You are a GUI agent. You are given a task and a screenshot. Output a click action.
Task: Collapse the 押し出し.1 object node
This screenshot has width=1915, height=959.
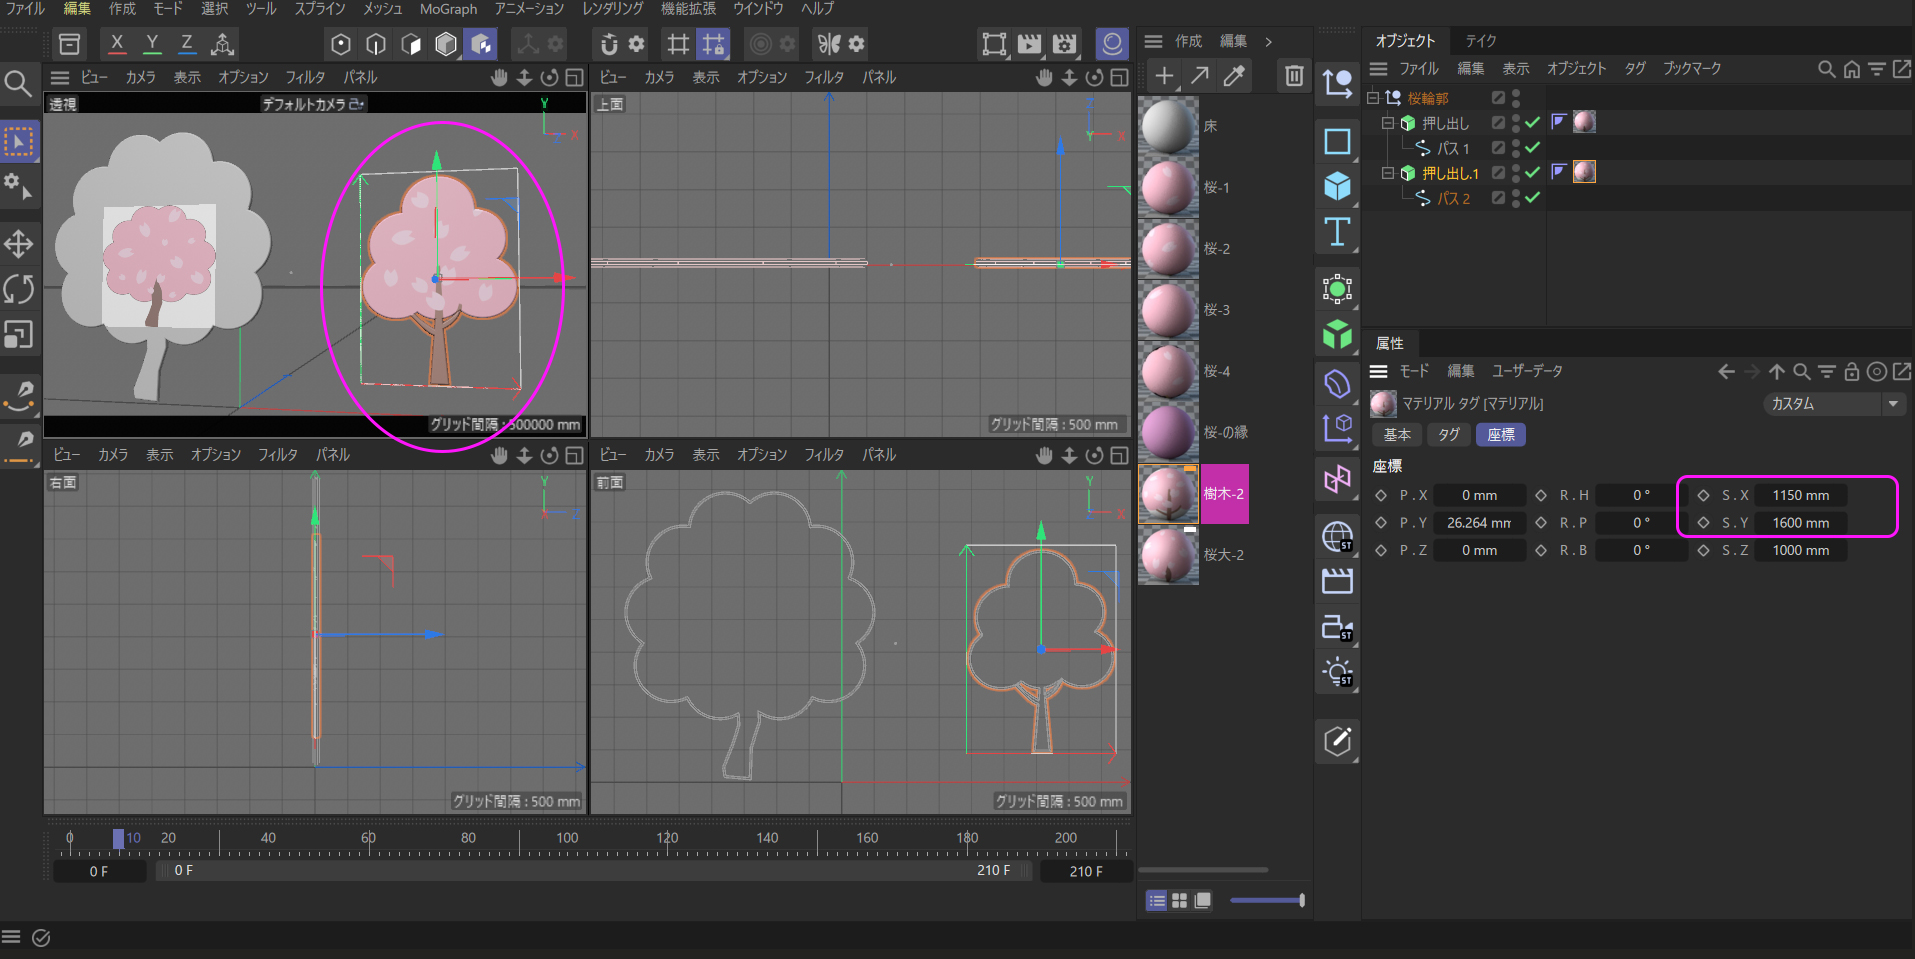click(1388, 173)
